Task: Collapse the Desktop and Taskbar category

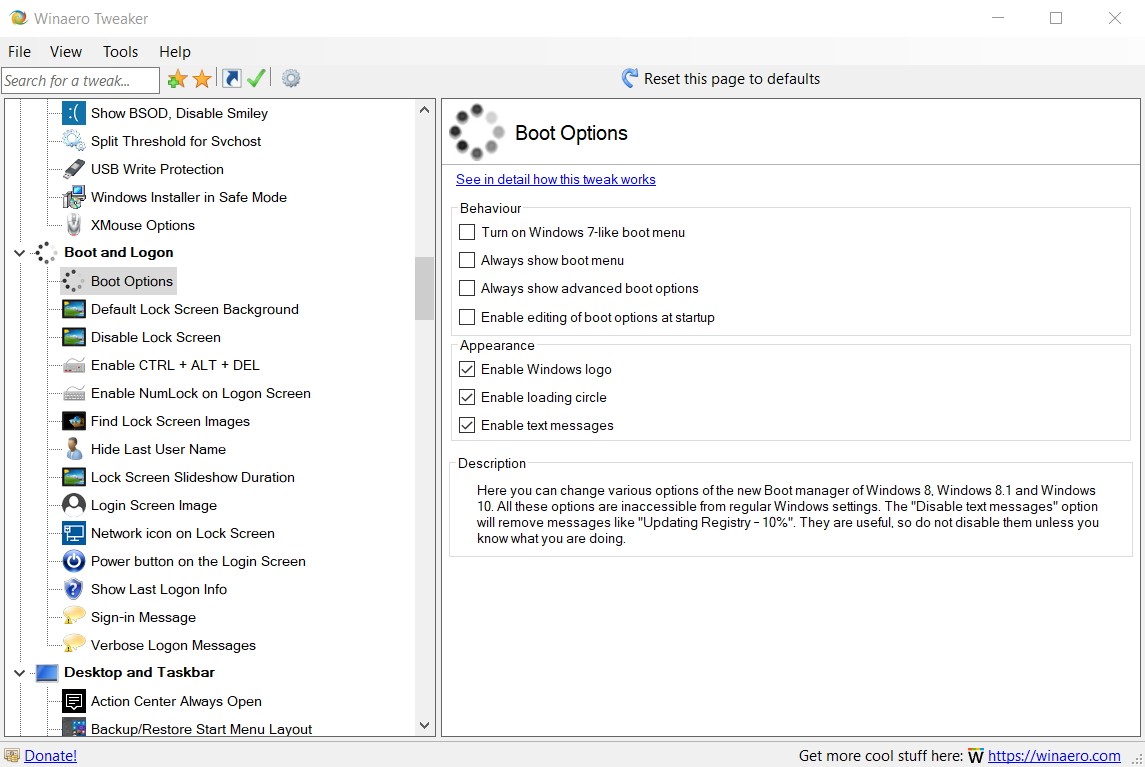Action: click(x=20, y=673)
